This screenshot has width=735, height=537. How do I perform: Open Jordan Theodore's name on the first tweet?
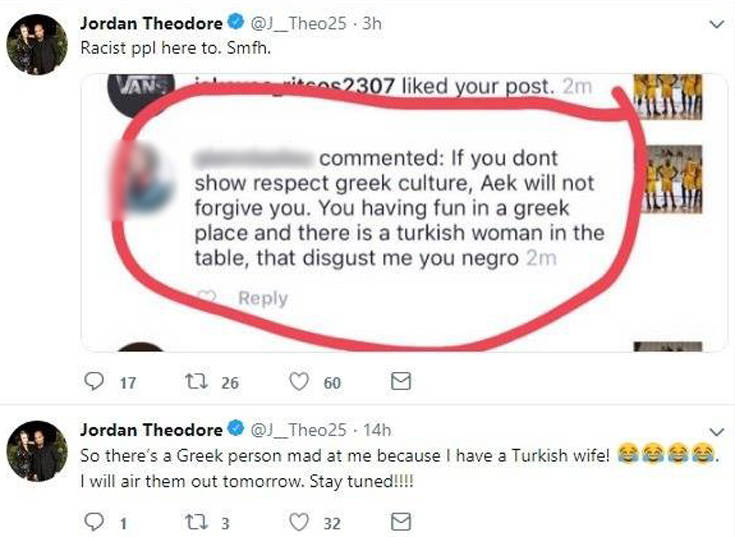click(x=151, y=23)
